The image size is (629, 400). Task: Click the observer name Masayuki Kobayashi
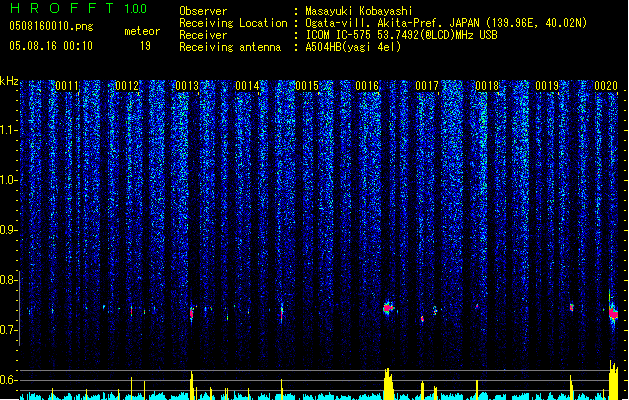359,11
